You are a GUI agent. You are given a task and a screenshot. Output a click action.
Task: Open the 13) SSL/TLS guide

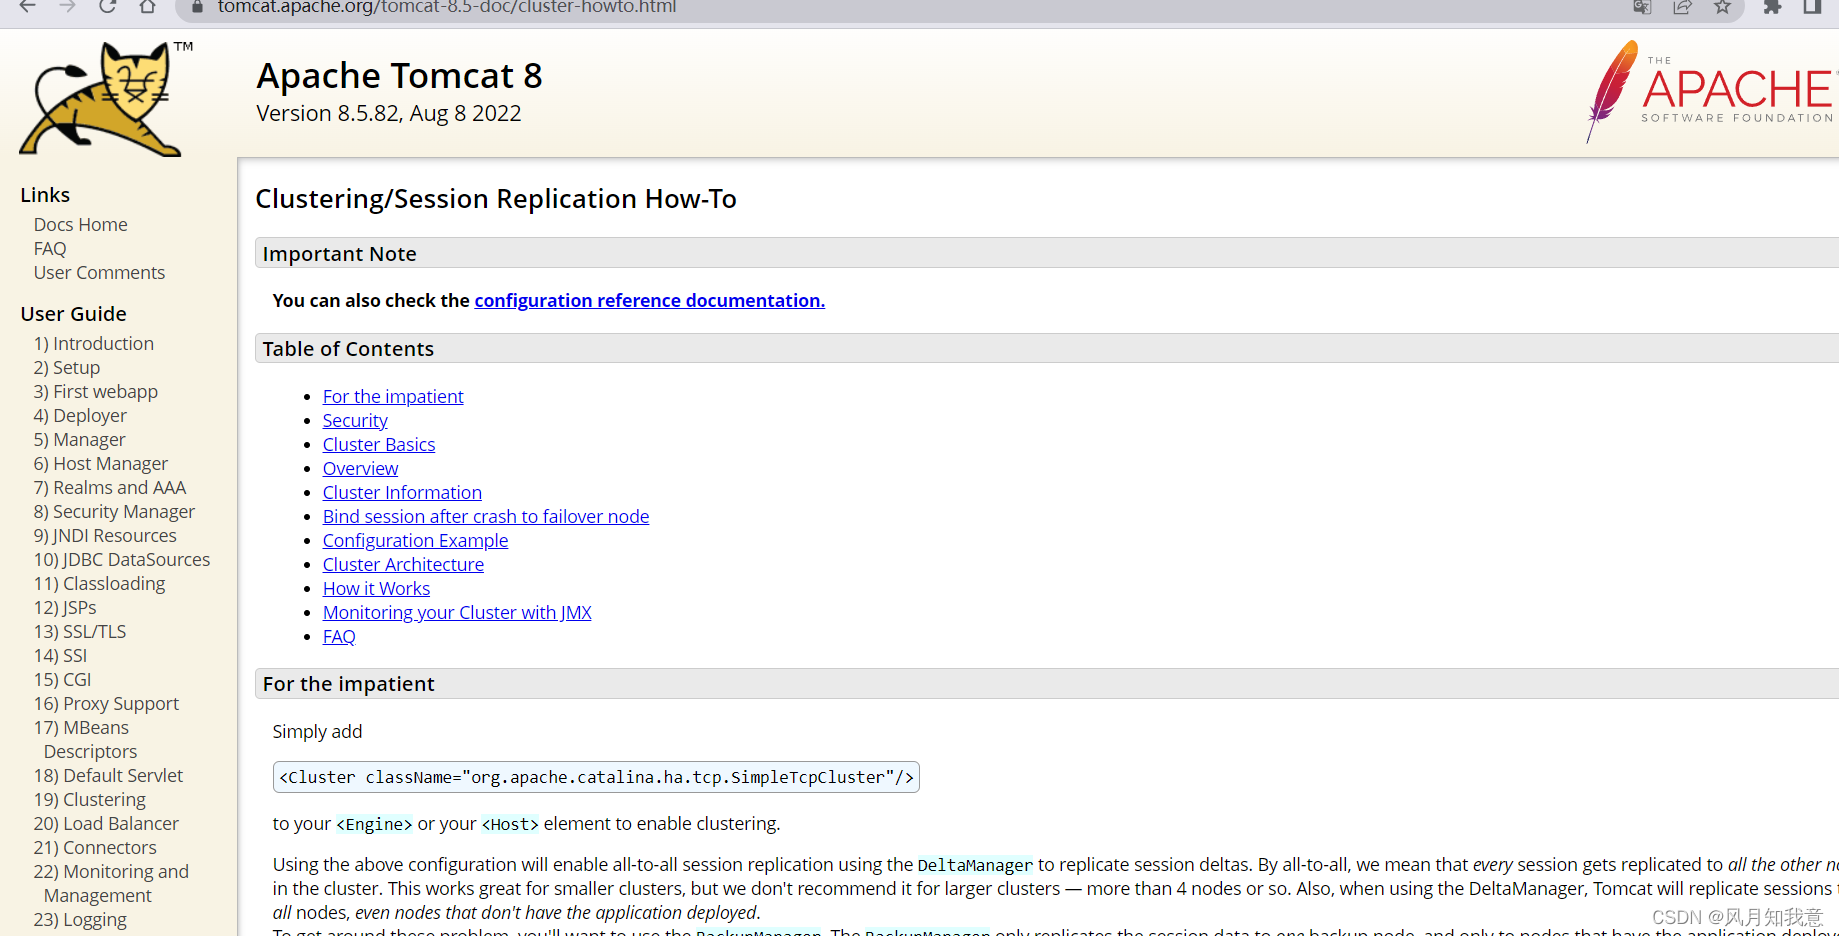tap(80, 632)
